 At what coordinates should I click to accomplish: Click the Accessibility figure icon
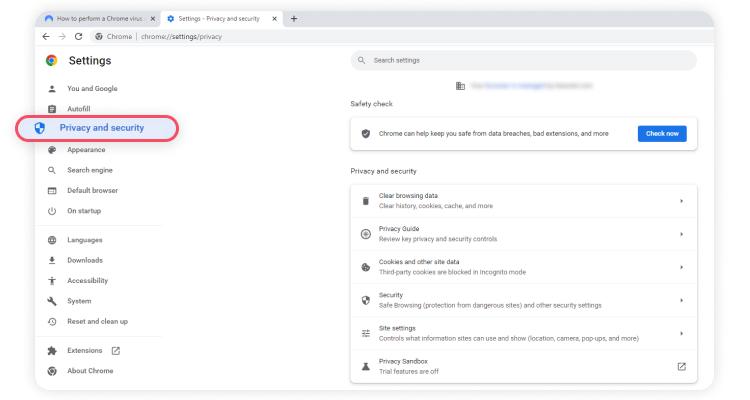pos(52,281)
